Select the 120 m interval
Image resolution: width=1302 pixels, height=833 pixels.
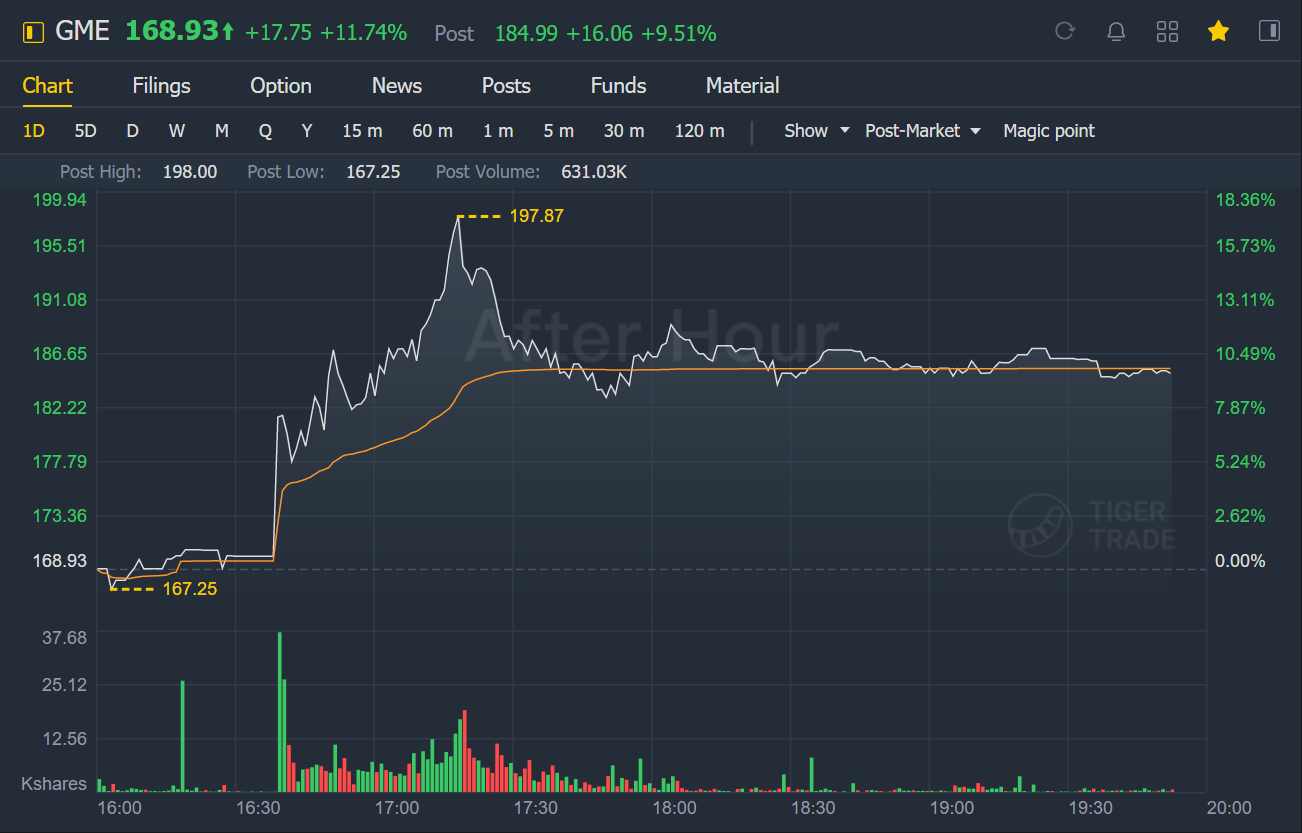point(699,131)
